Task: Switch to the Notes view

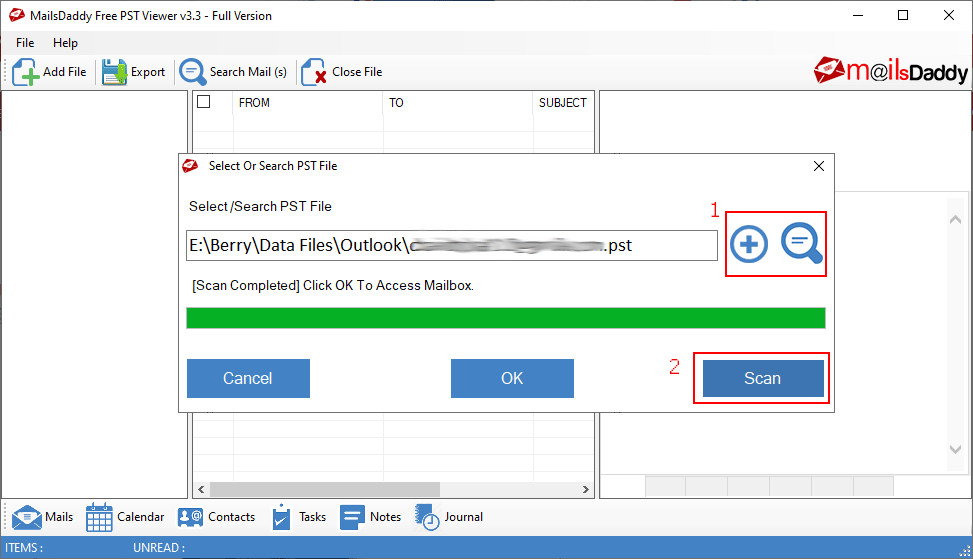Action: (x=370, y=517)
